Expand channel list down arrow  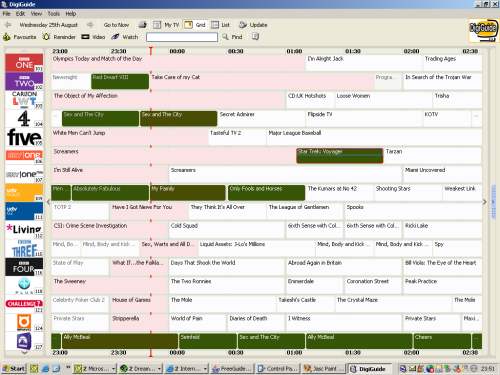(x=24, y=352)
